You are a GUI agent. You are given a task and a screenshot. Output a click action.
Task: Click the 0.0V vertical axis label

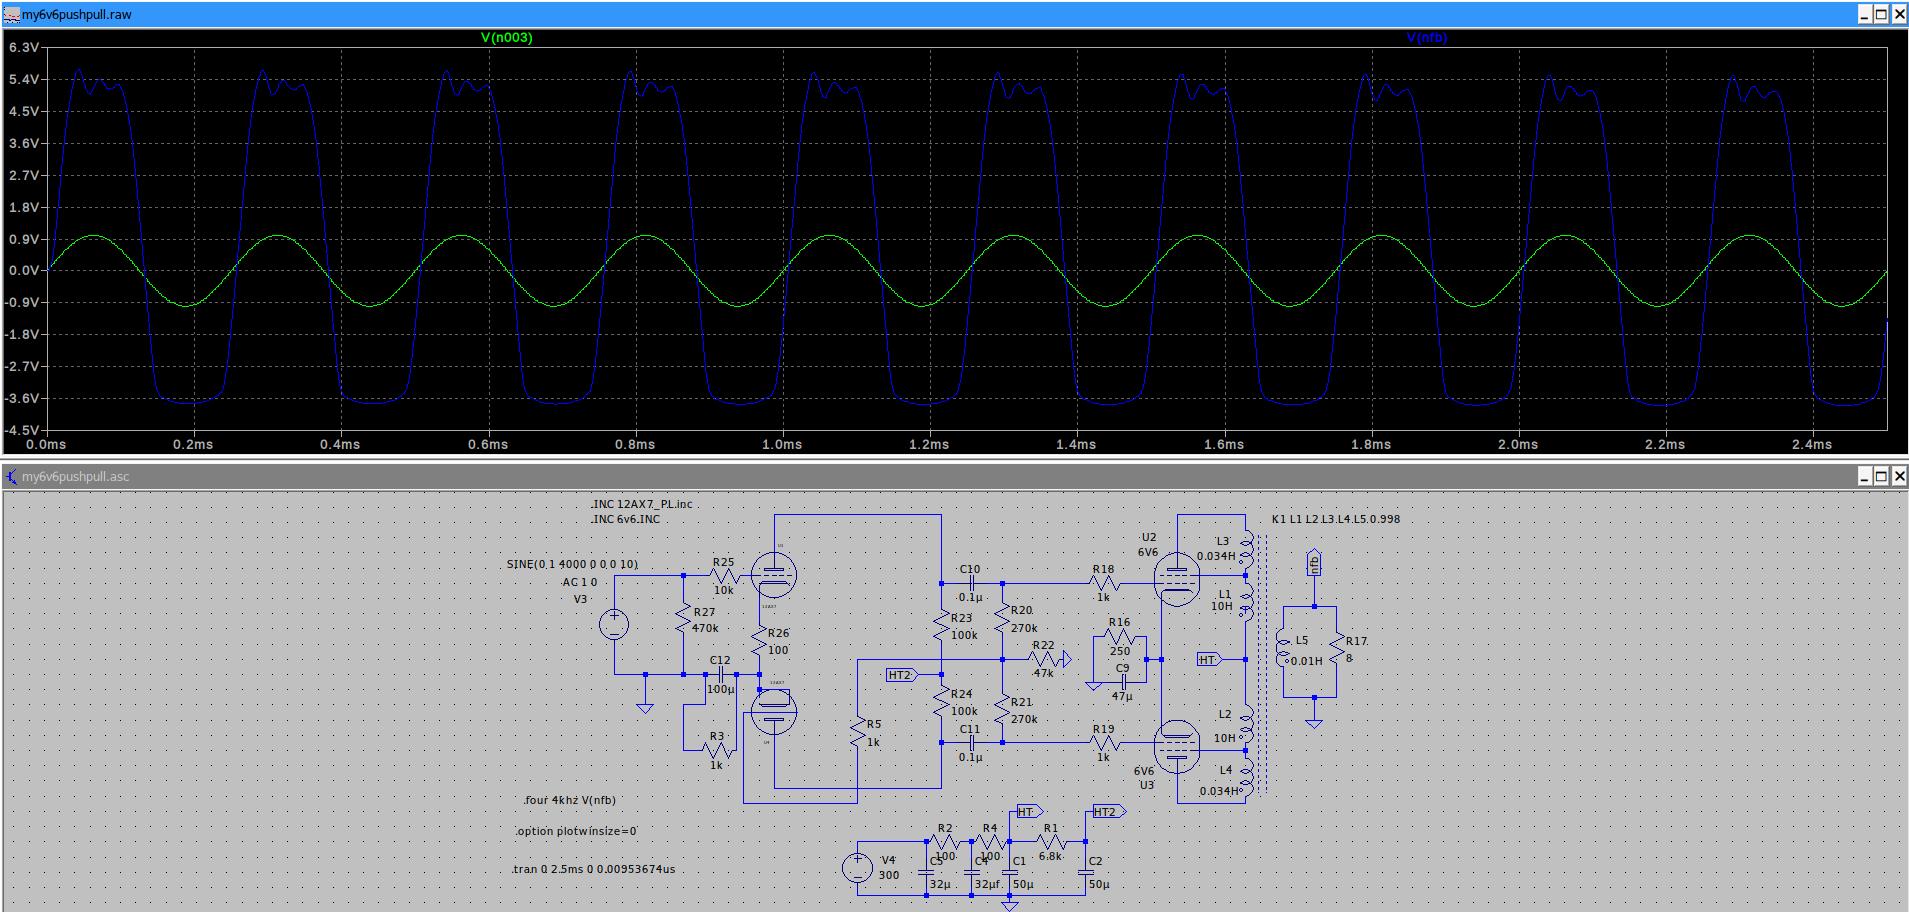point(24,270)
